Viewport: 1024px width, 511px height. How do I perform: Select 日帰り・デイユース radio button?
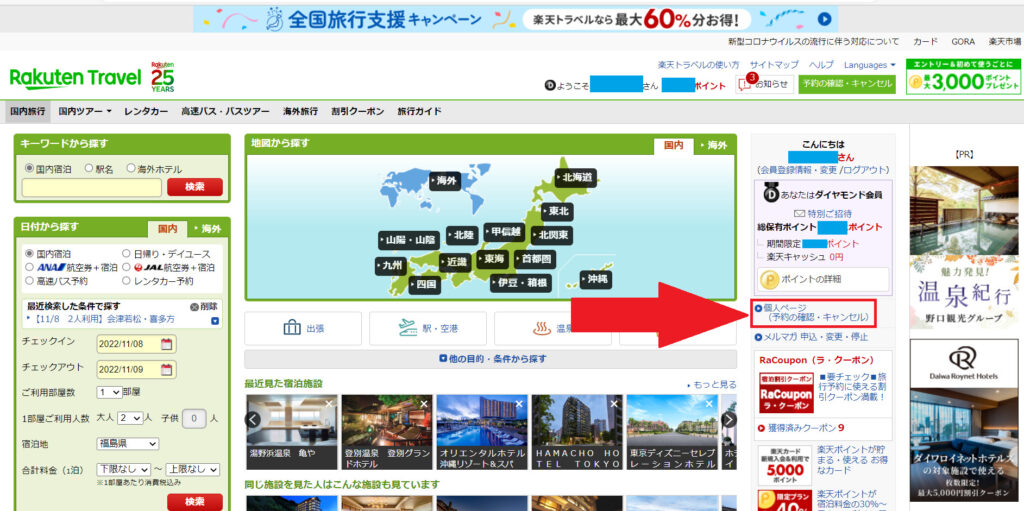127,253
